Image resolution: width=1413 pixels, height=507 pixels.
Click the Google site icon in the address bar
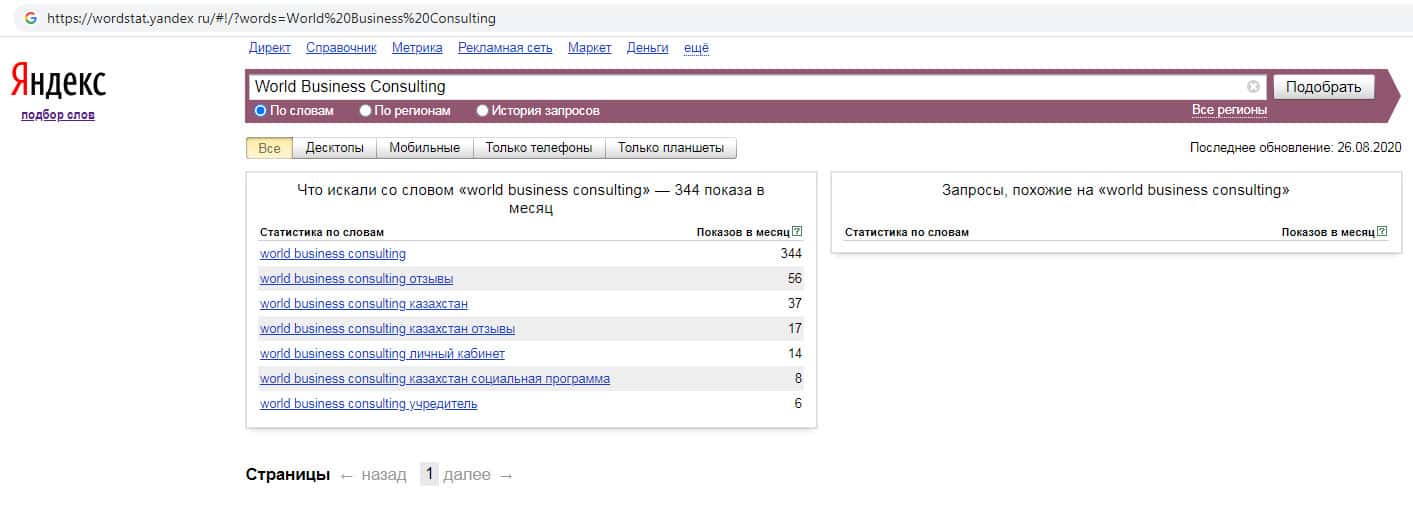[31, 18]
